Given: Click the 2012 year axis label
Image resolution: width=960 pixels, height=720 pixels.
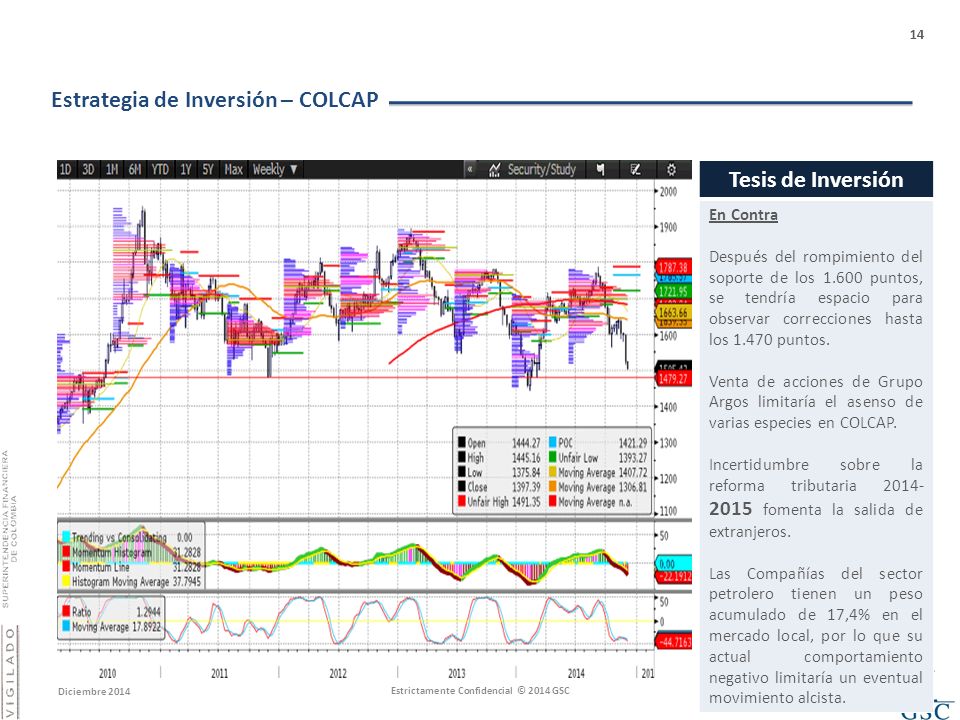Looking at the screenshot, I should pyautogui.click(x=338, y=673).
